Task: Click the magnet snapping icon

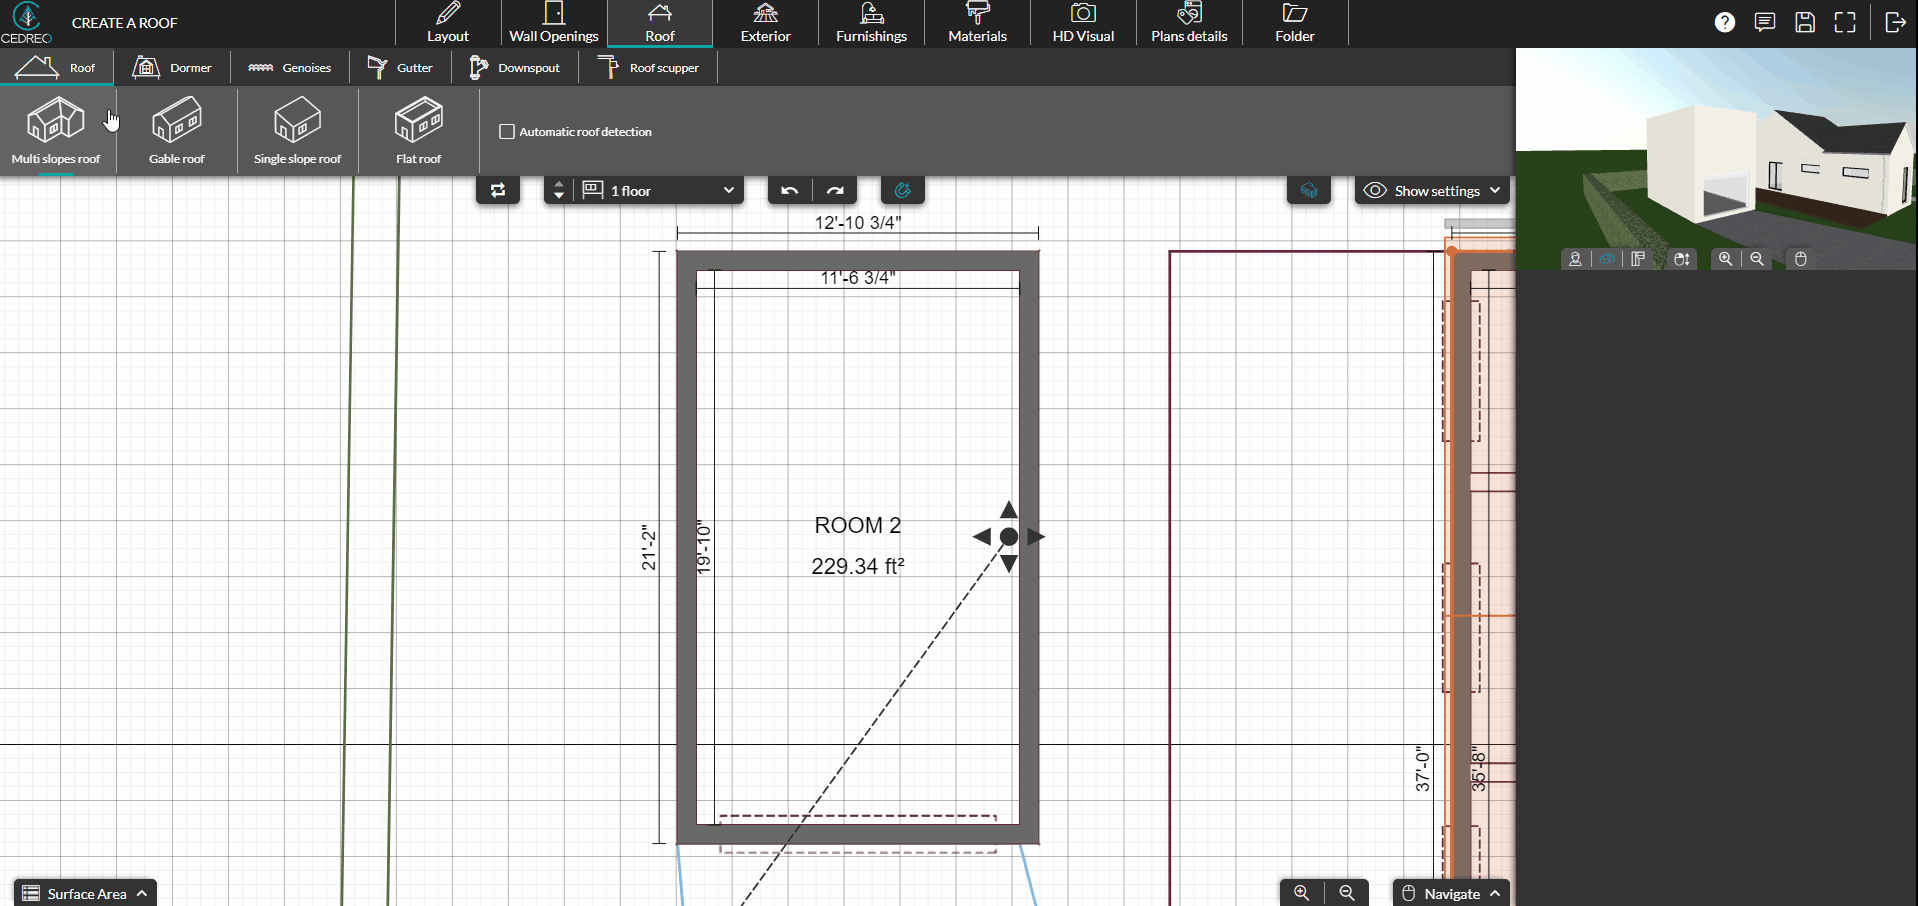Action: tap(903, 190)
